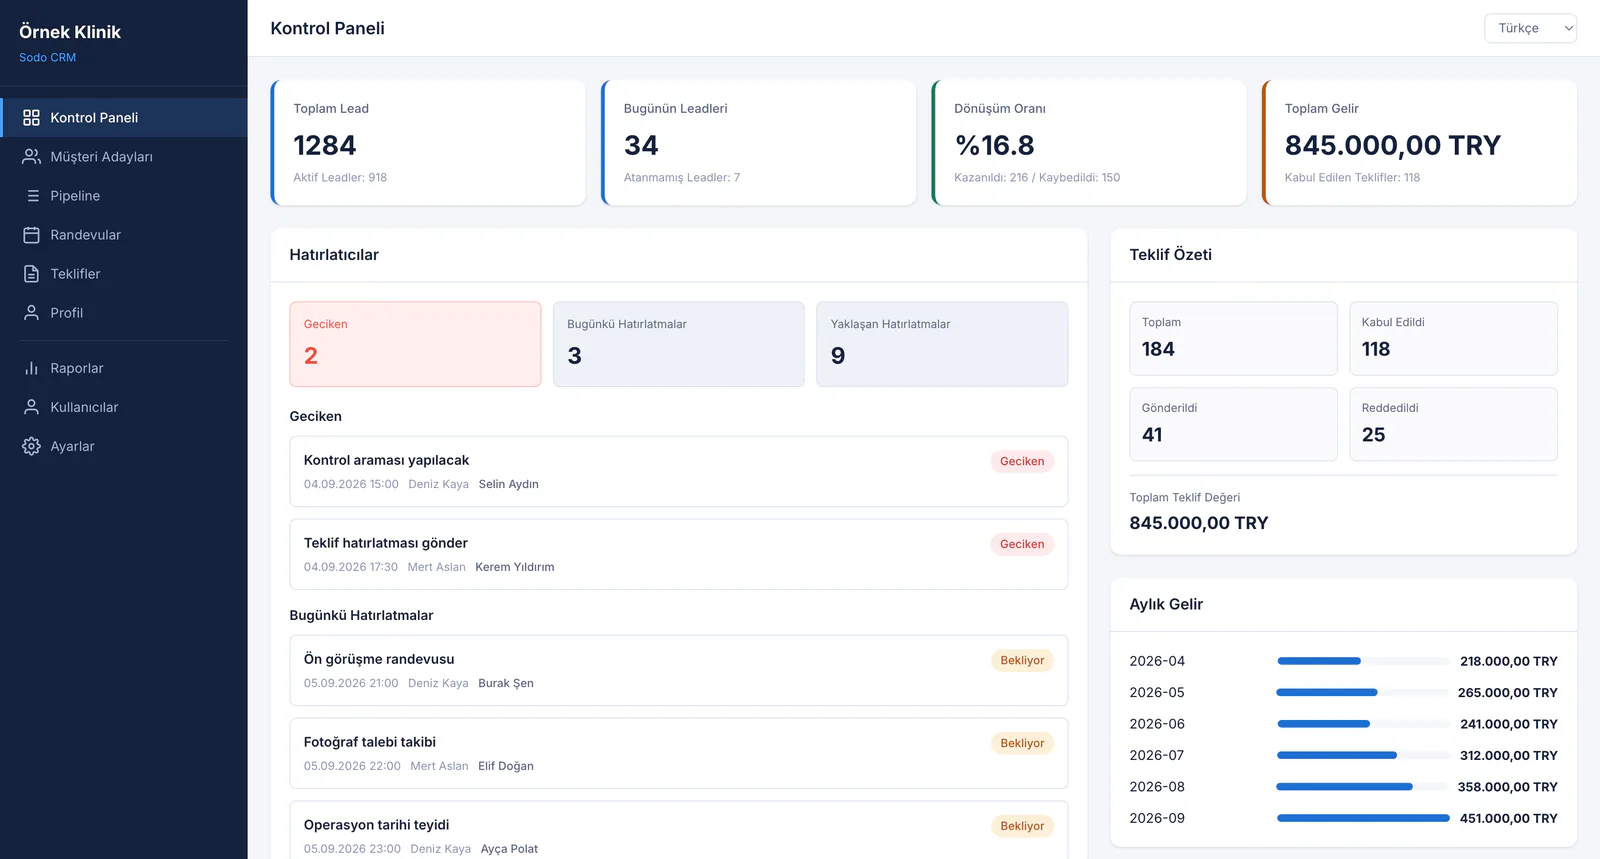Click Bekliyor badge on Ön görüşme row

1022,660
